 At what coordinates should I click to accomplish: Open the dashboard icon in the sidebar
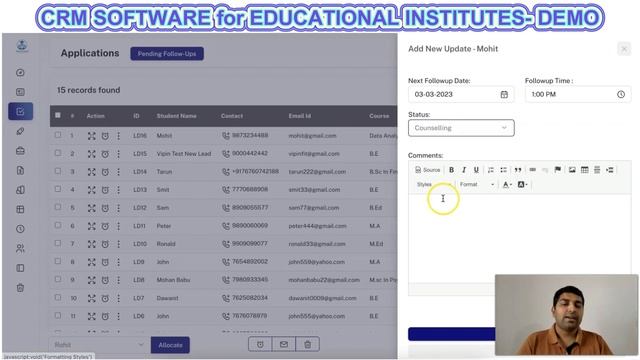click(x=20, y=73)
